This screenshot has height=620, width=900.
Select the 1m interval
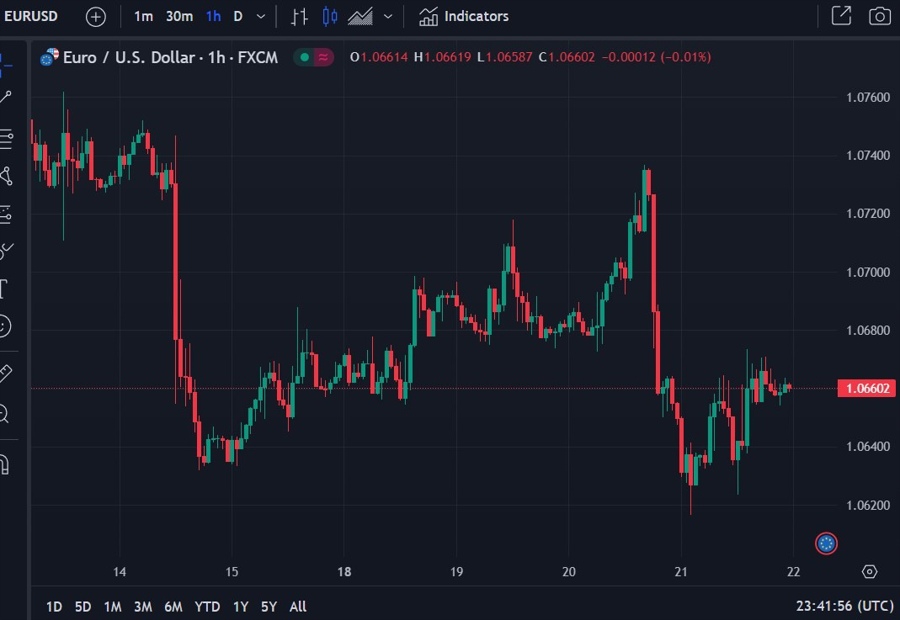click(x=144, y=16)
